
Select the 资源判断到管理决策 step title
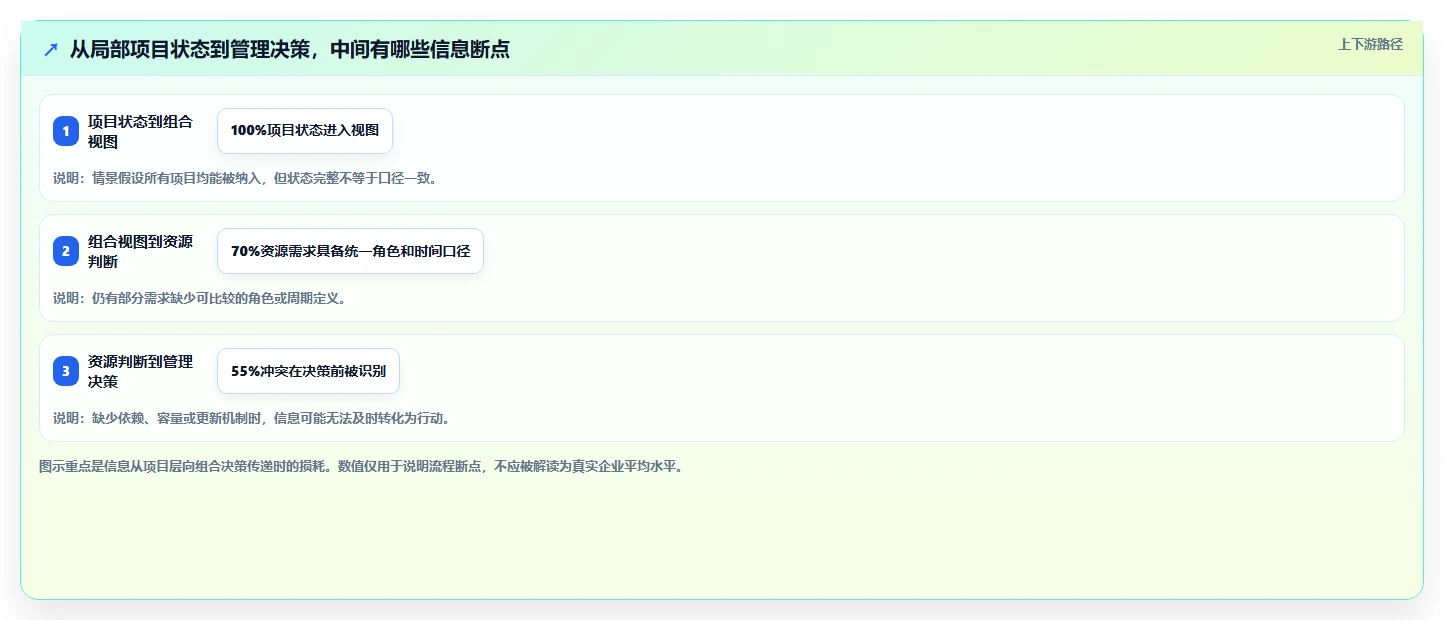coord(140,371)
